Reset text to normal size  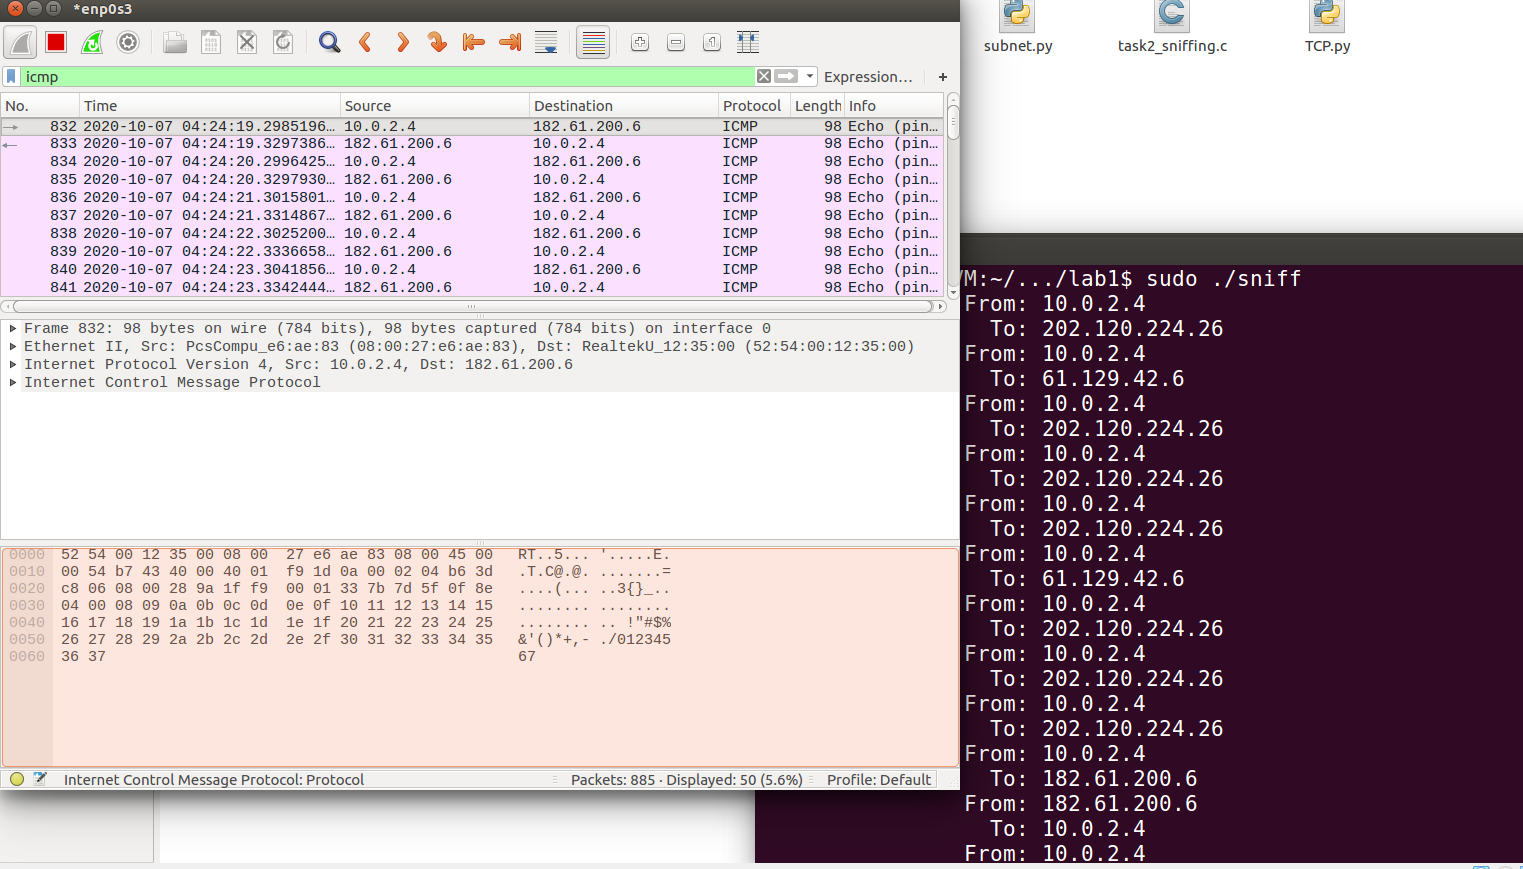(x=712, y=42)
